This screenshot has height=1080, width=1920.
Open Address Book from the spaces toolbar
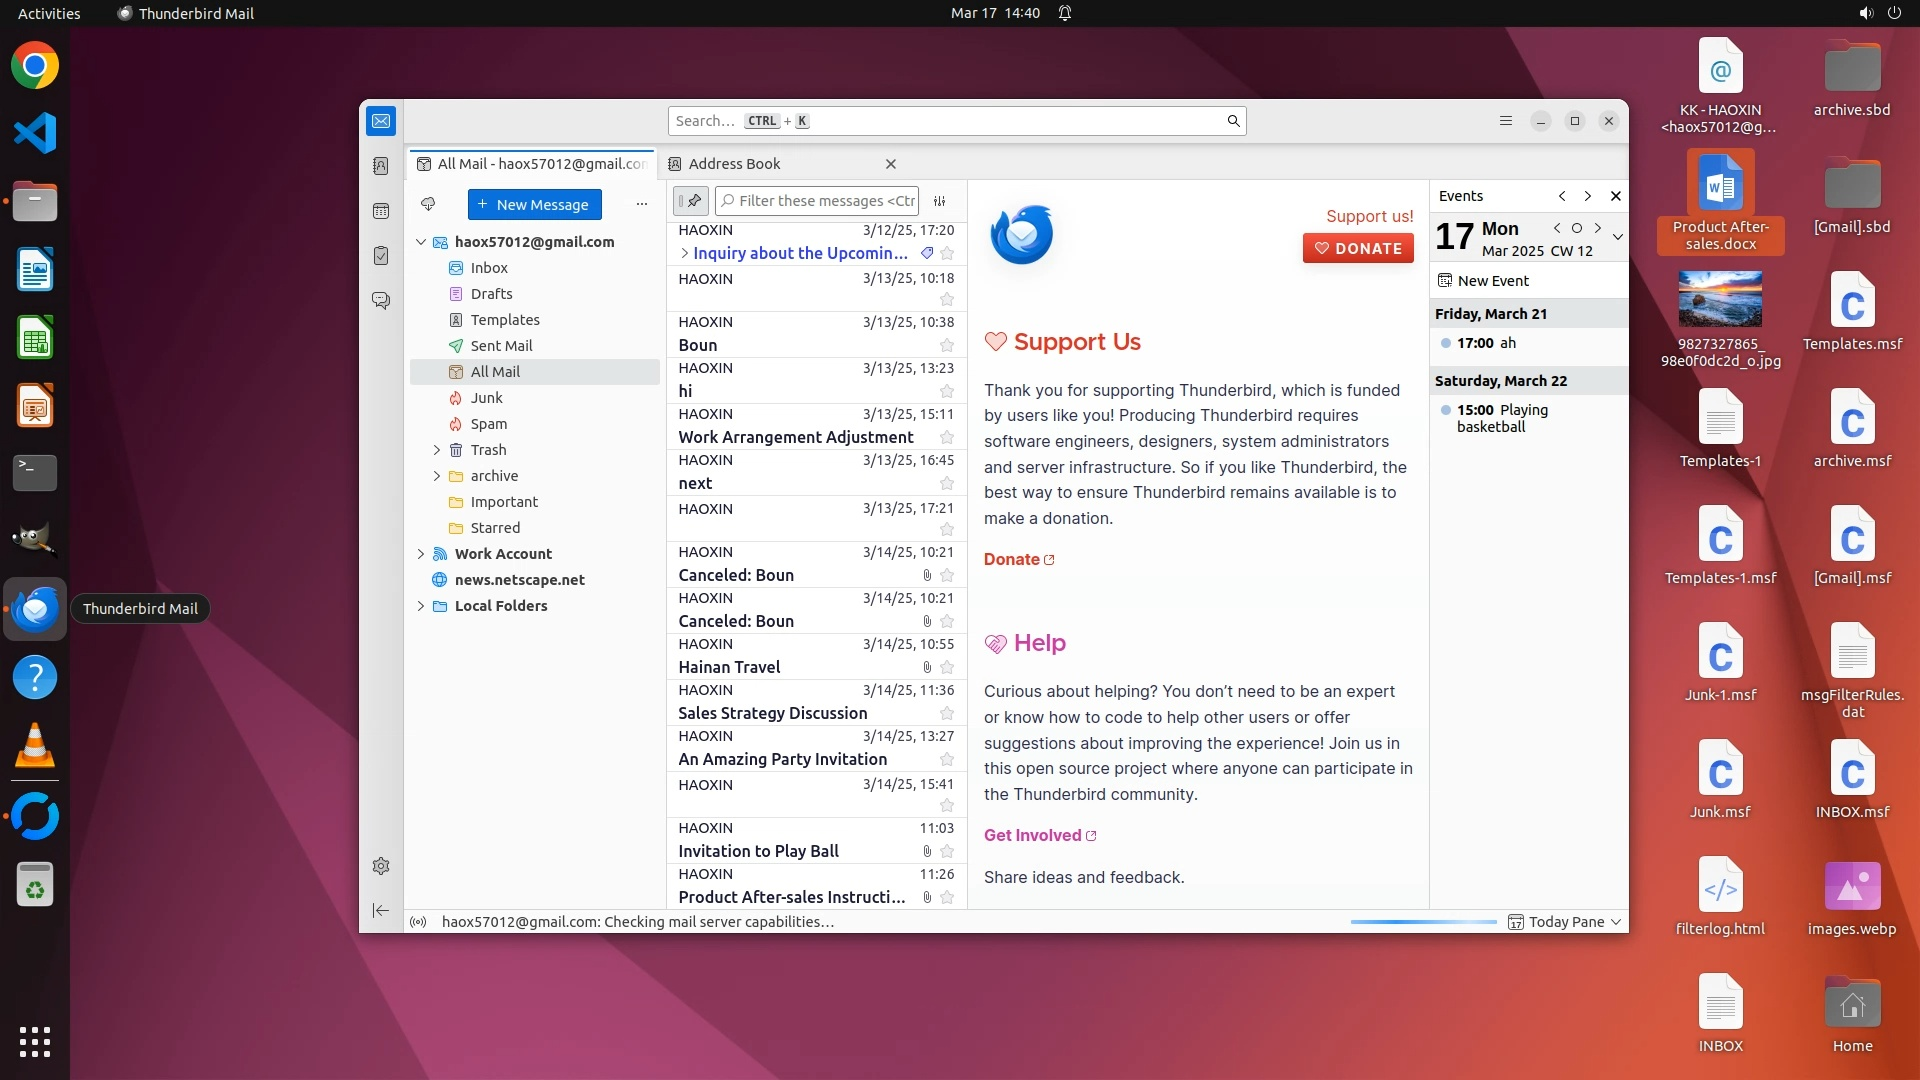381,166
